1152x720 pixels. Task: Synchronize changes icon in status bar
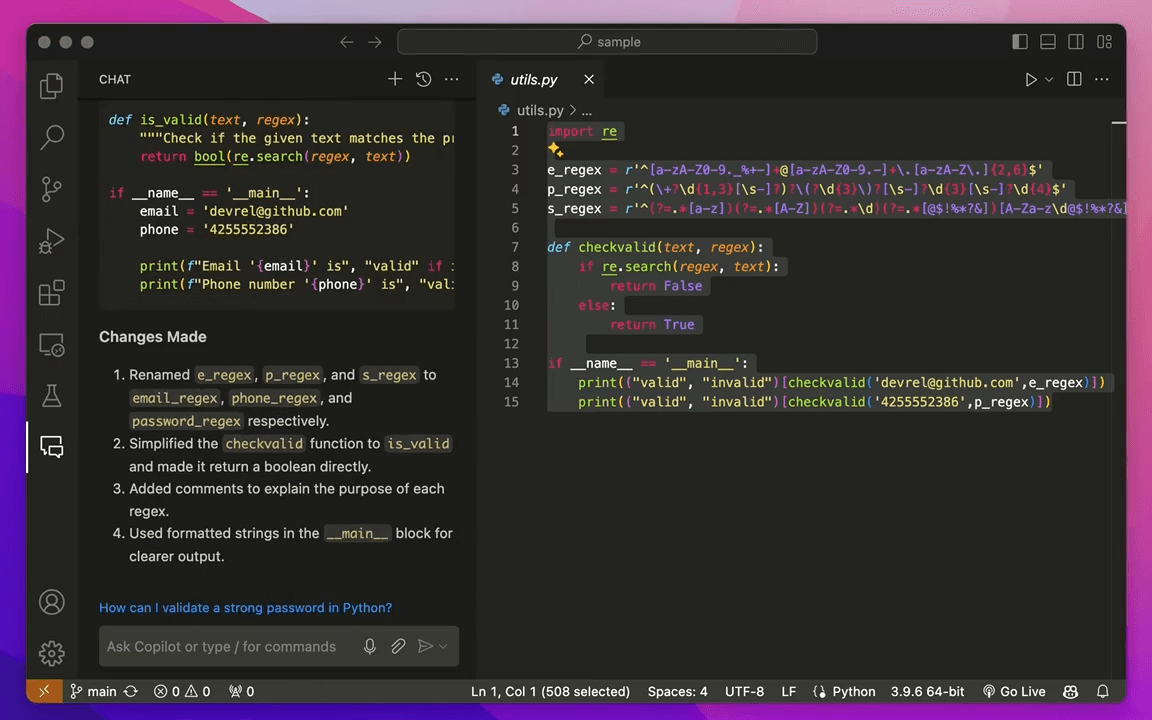click(131, 691)
